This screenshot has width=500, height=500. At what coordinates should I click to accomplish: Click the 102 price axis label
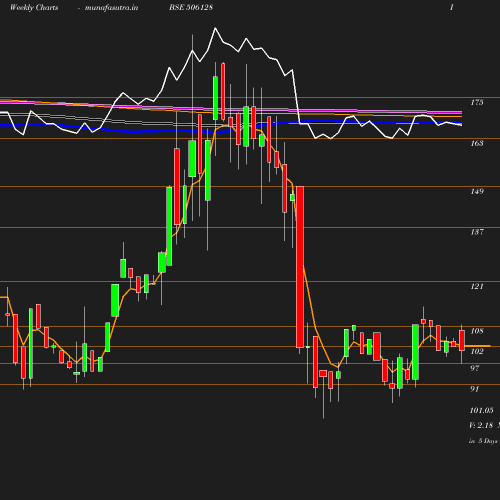click(x=477, y=351)
